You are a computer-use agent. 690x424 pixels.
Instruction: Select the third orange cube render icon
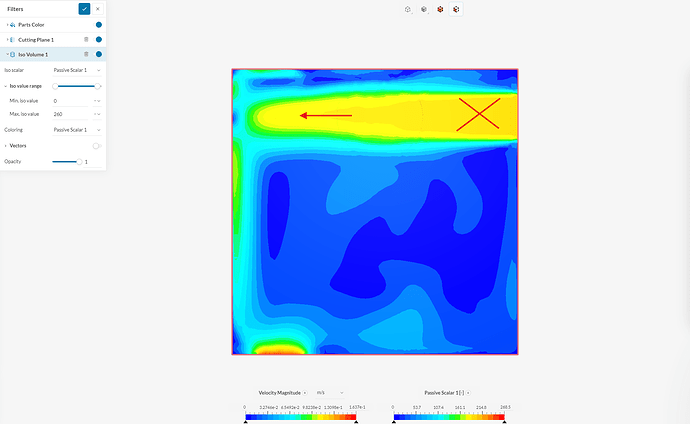440,9
